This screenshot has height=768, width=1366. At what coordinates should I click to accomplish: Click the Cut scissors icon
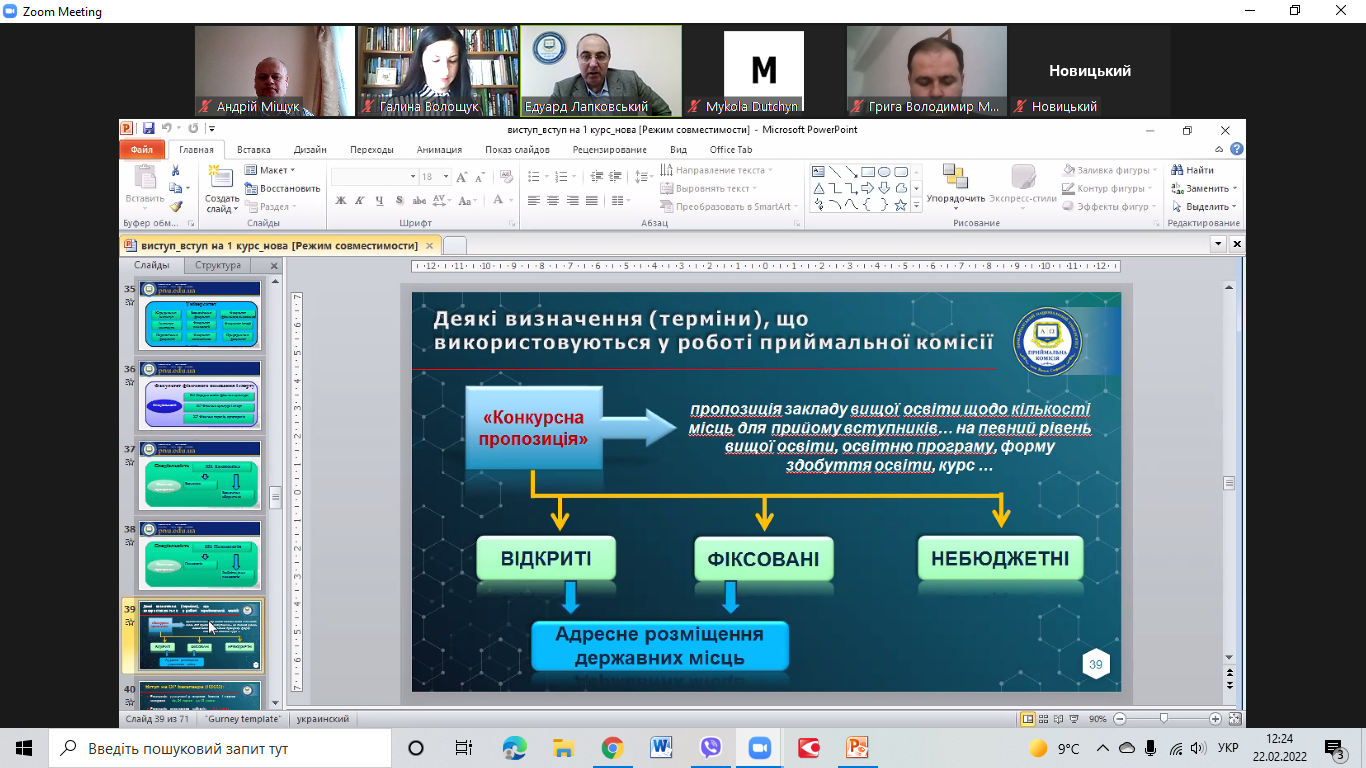[x=176, y=171]
